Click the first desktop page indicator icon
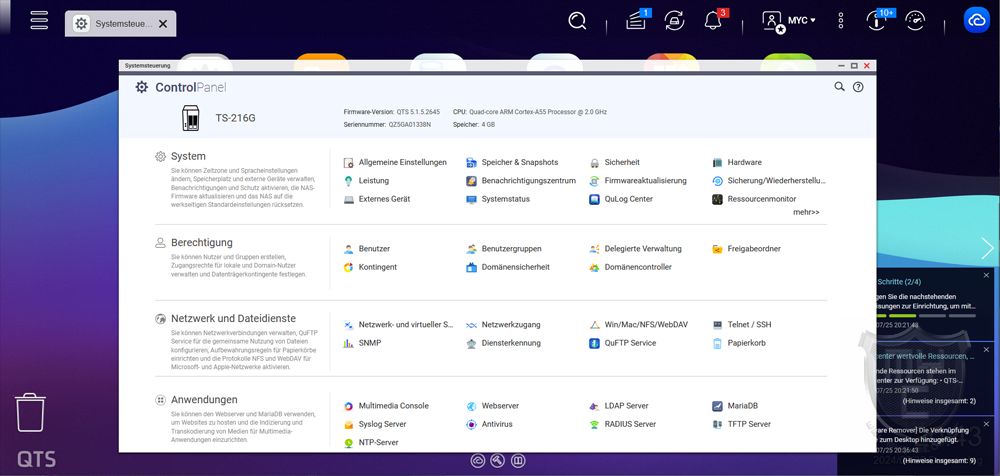The image size is (1000, 476). [x=478, y=460]
